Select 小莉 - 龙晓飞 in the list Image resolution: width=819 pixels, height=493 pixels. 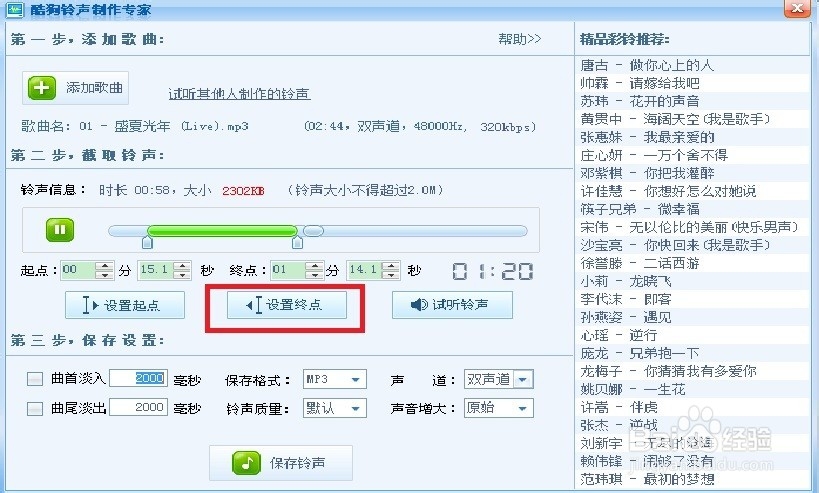(694, 281)
